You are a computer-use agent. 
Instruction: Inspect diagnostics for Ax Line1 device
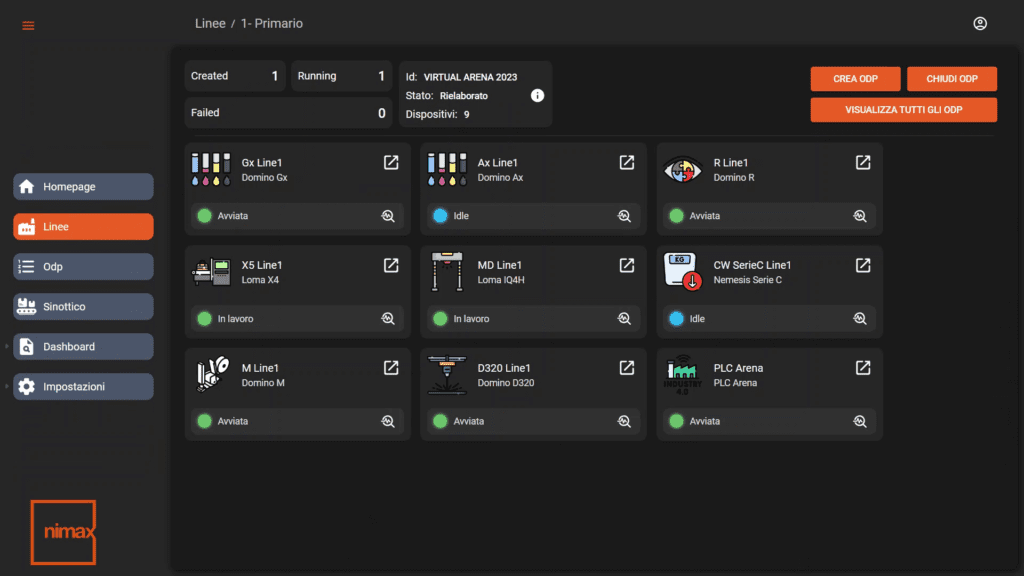pos(624,216)
